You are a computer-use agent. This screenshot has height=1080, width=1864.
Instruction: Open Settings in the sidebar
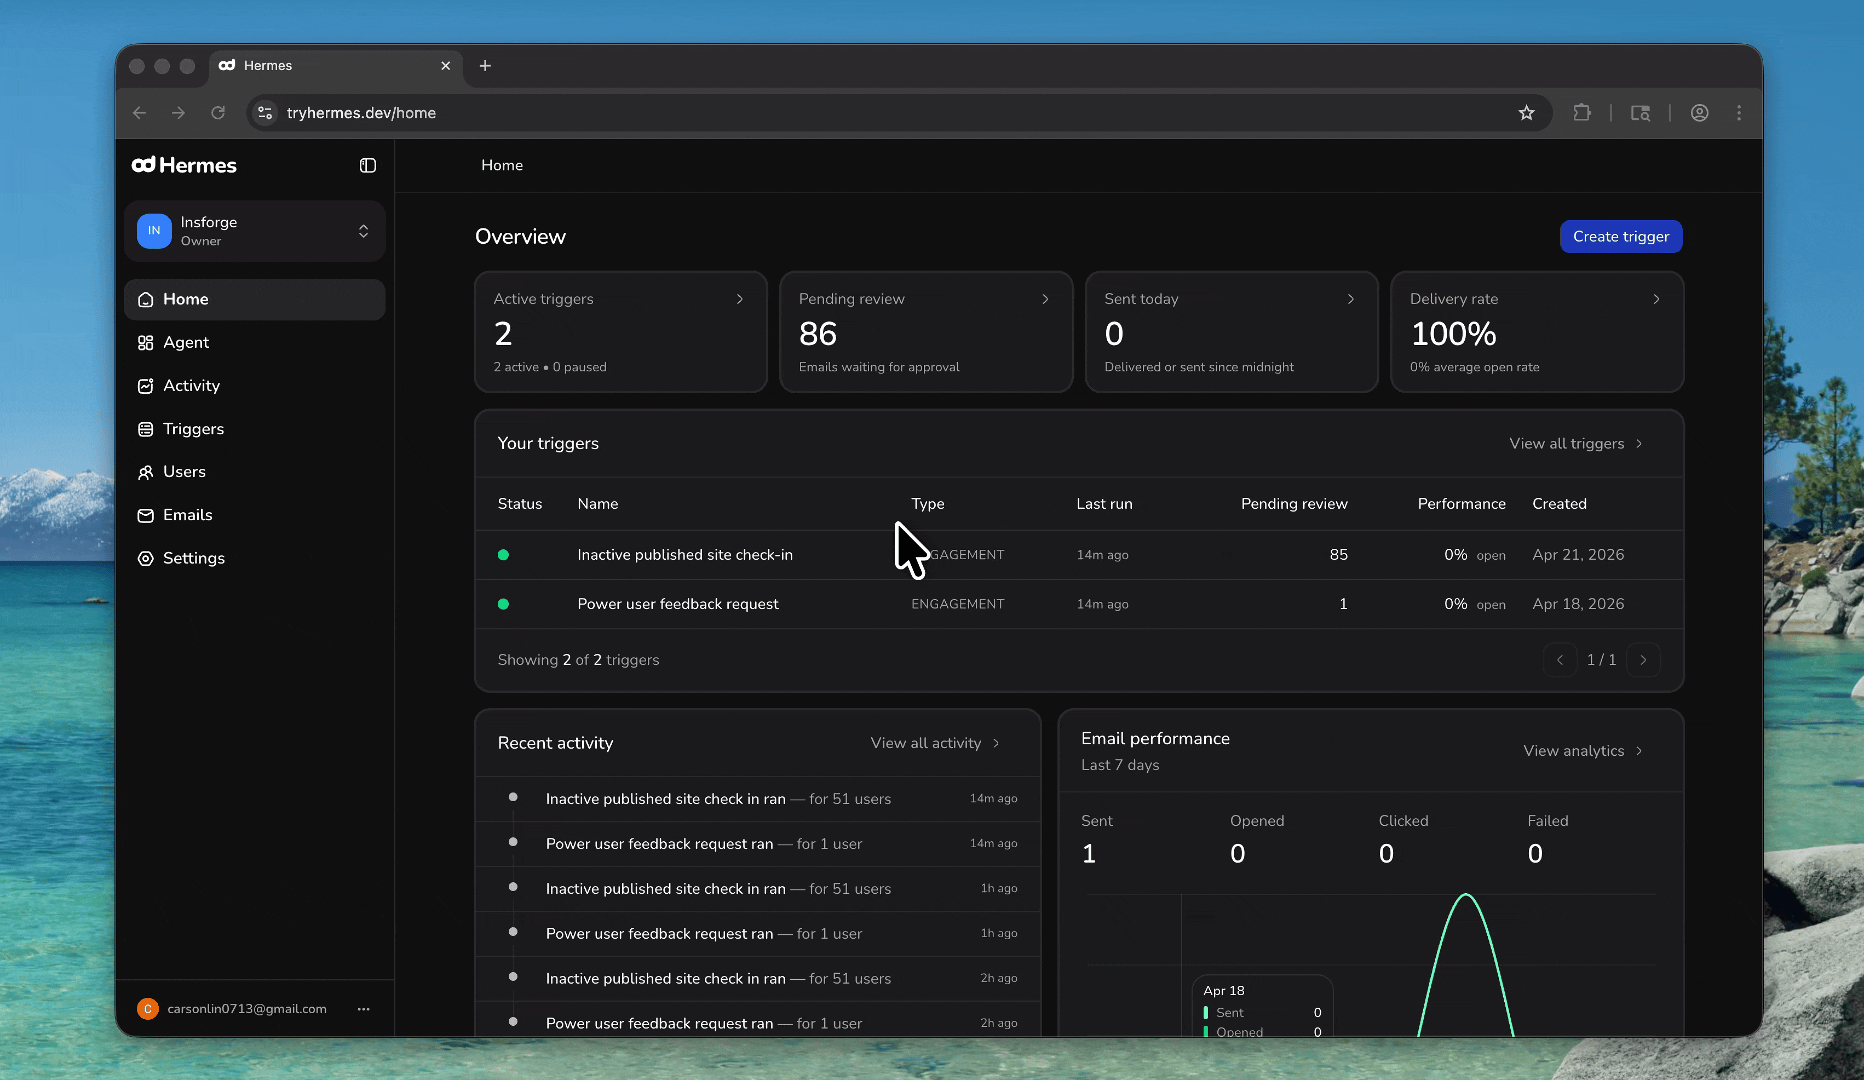(194, 558)
